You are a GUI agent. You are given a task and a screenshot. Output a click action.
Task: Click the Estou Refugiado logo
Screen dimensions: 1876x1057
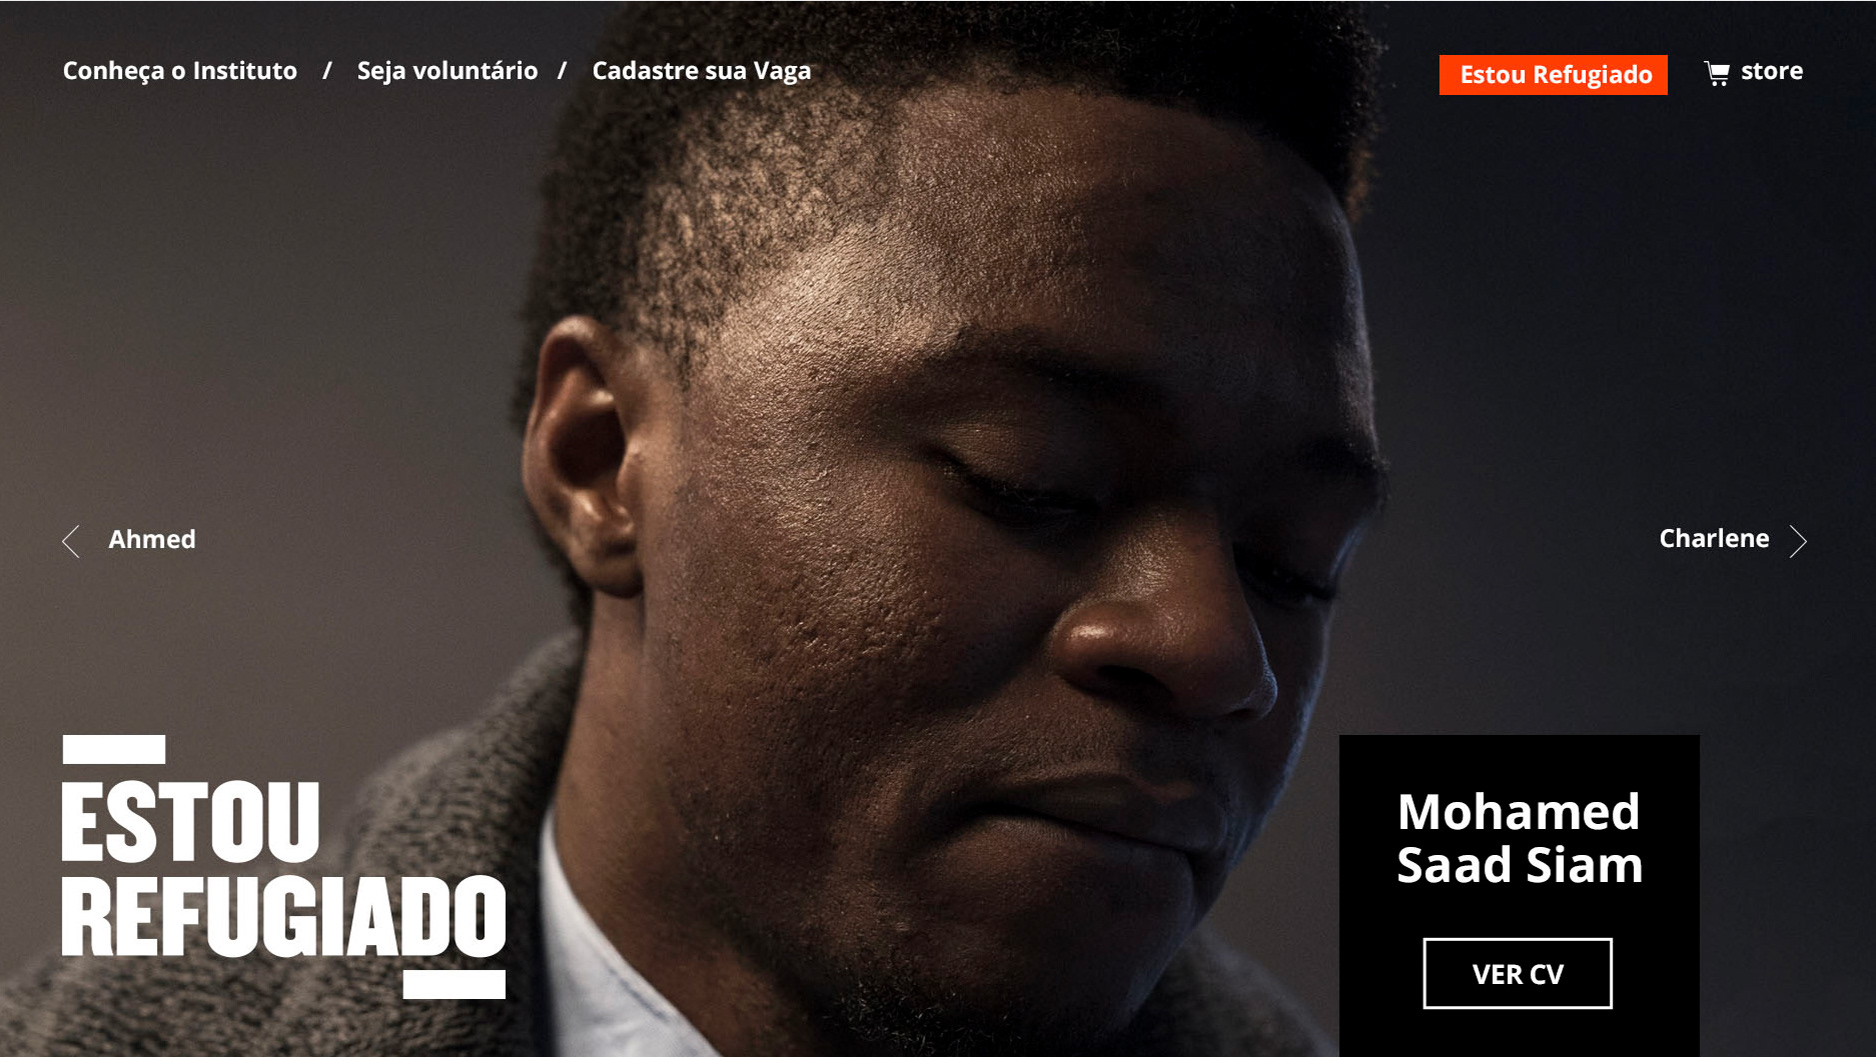(x=284, y=867)
